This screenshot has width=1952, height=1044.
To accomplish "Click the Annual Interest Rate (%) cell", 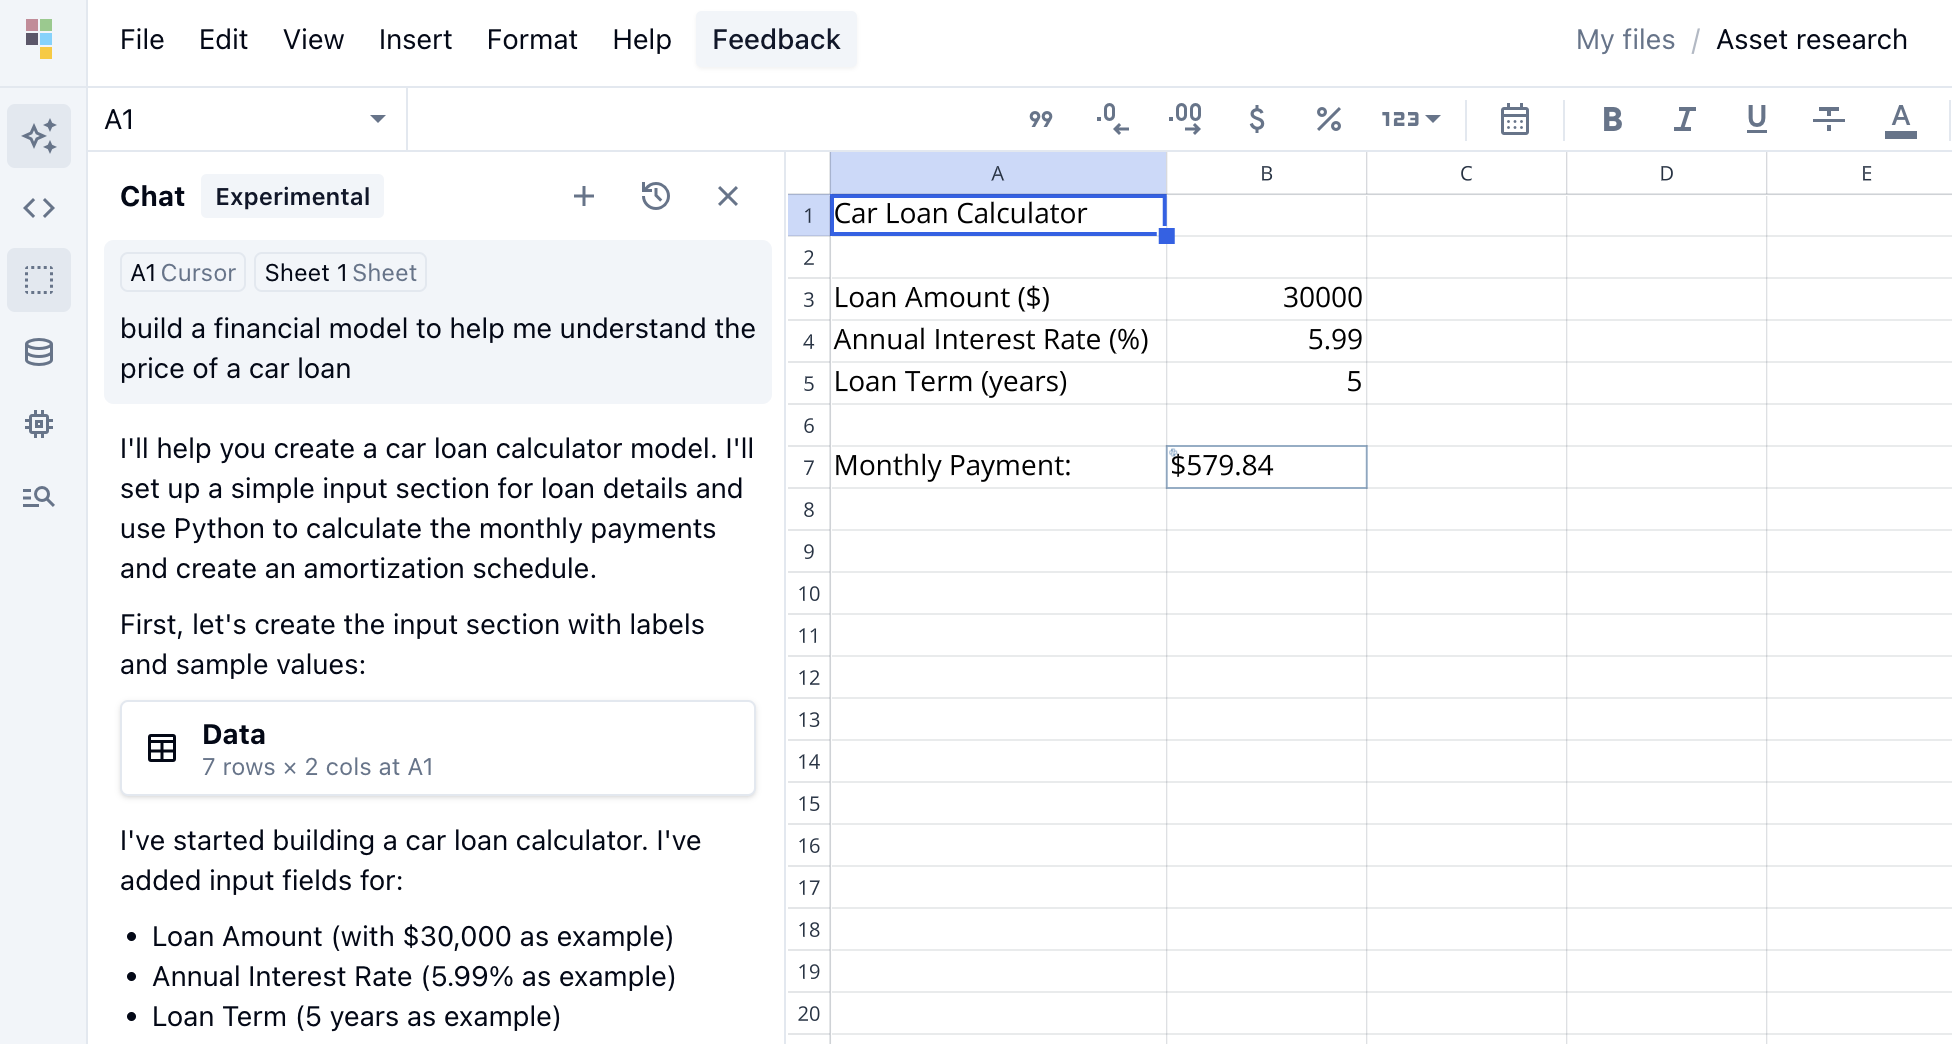I will (x=998, y=341).
